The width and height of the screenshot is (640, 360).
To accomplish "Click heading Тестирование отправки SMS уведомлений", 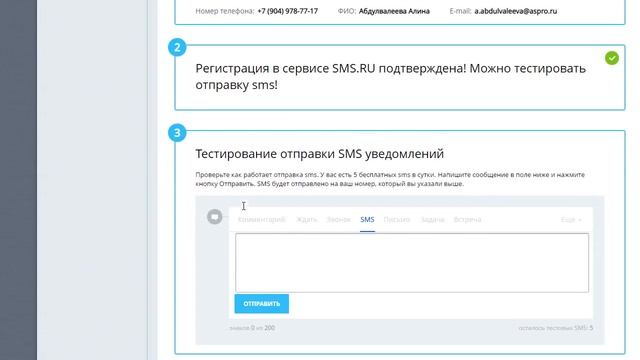I will pos(320,154).
